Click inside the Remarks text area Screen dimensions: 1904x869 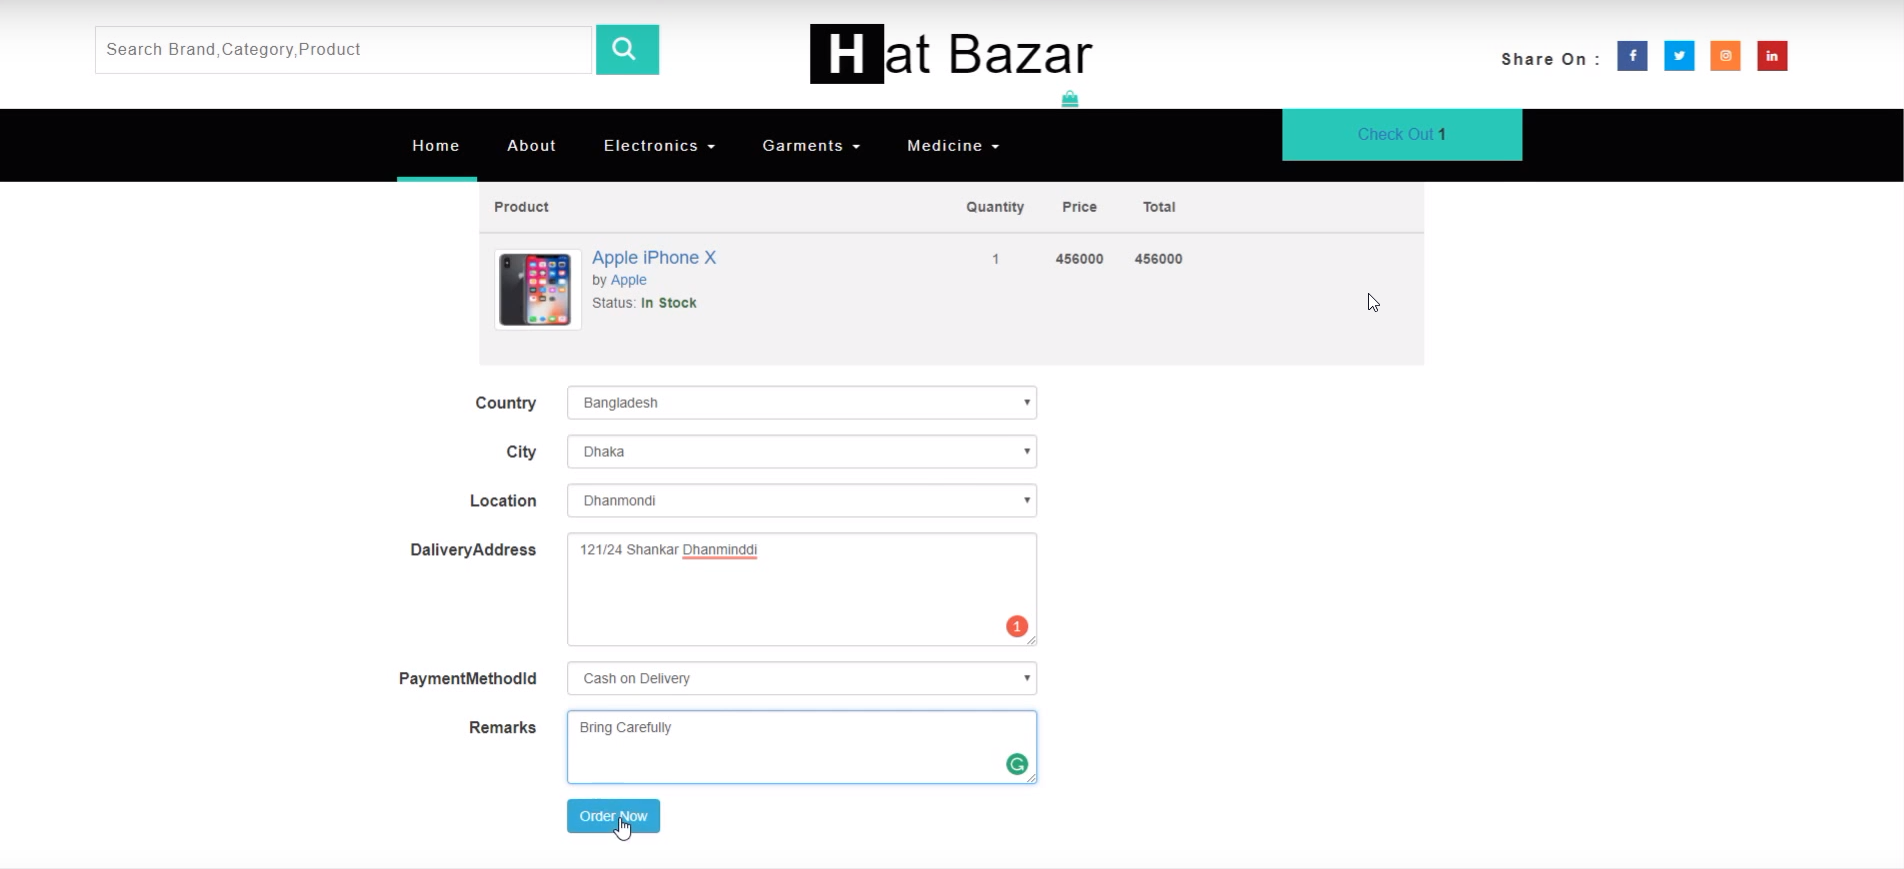[x=802, y=747]
